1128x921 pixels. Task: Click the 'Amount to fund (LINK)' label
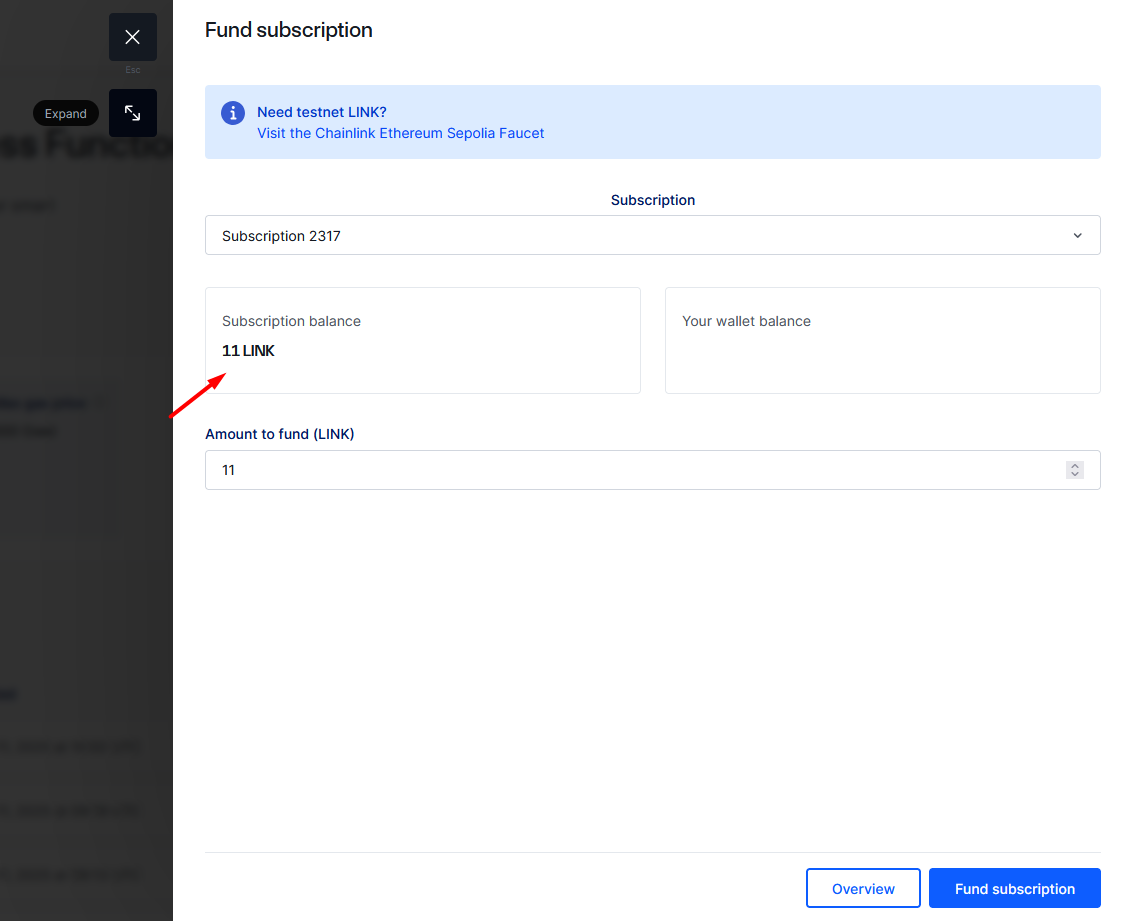point(280,434)
